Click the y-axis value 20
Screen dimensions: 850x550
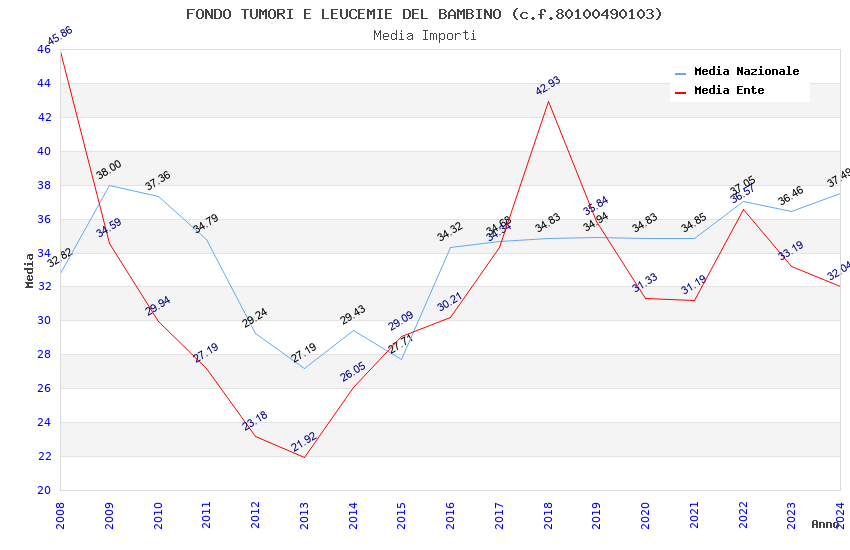(44, 490)
